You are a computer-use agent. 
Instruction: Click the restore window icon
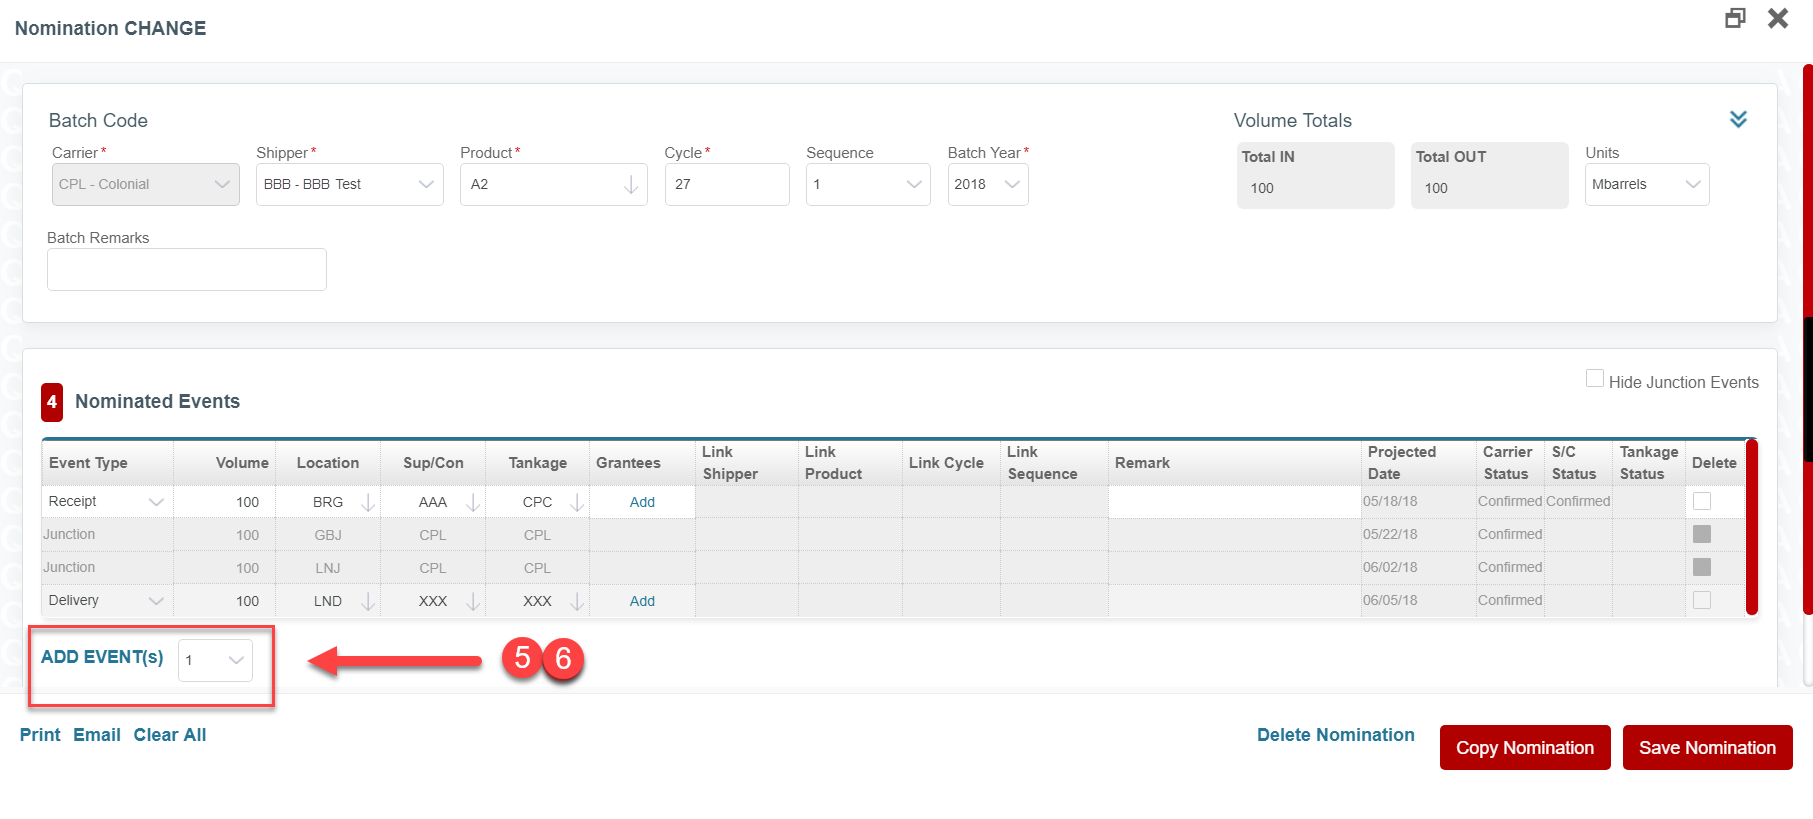coord(1735,18)
